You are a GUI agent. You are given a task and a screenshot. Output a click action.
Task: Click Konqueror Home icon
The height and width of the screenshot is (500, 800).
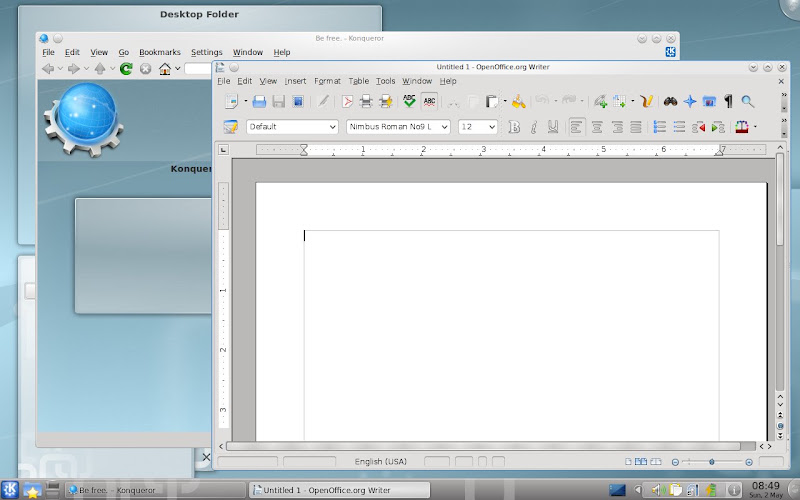tap(165, 68)
